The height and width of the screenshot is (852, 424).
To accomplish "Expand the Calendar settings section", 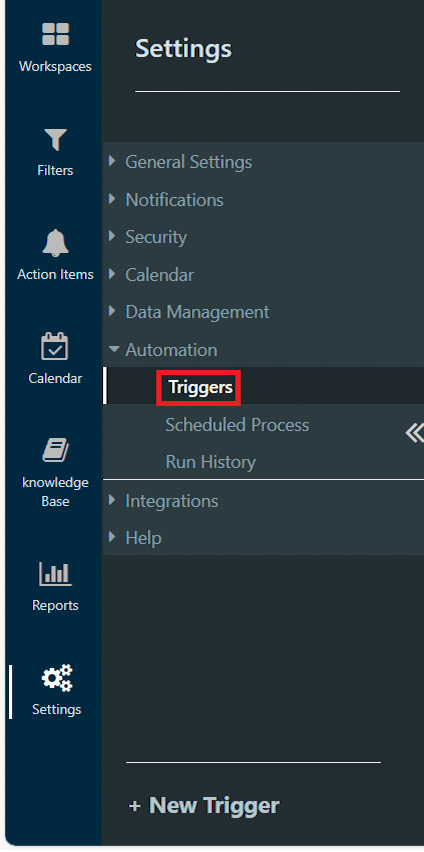I will click(x=264, y=274).
